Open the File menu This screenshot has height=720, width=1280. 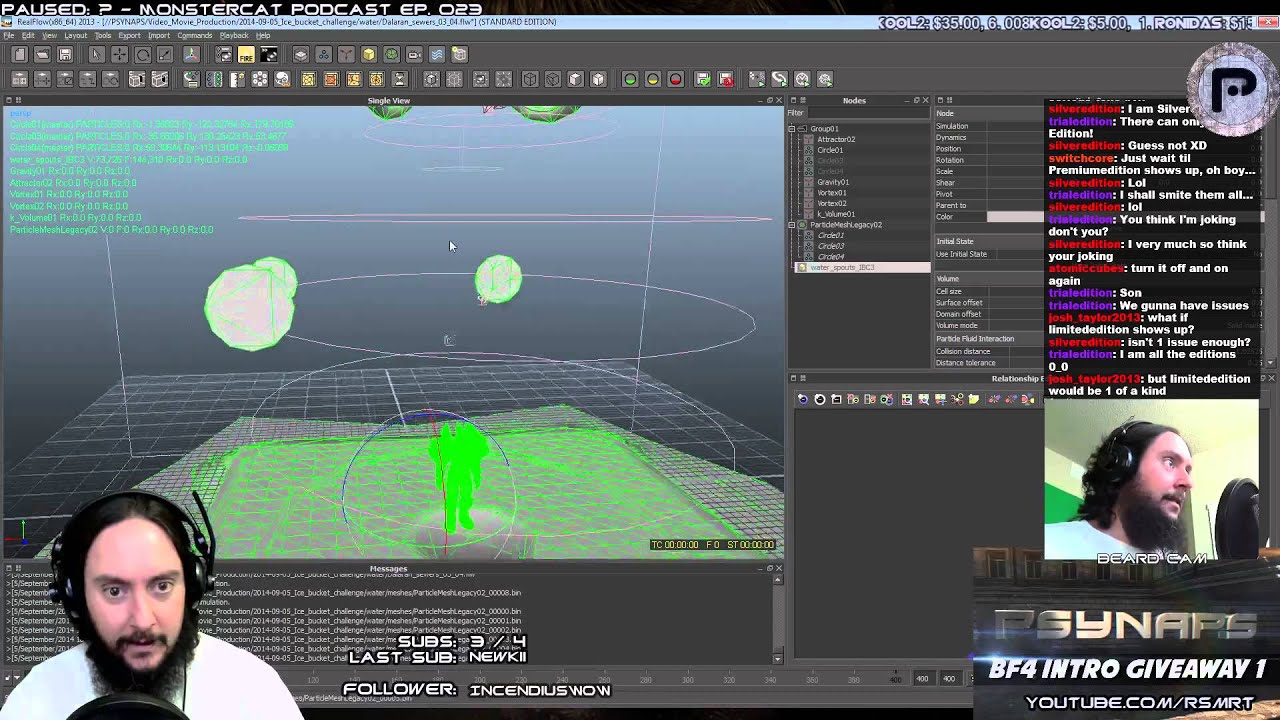click(9, 36)
